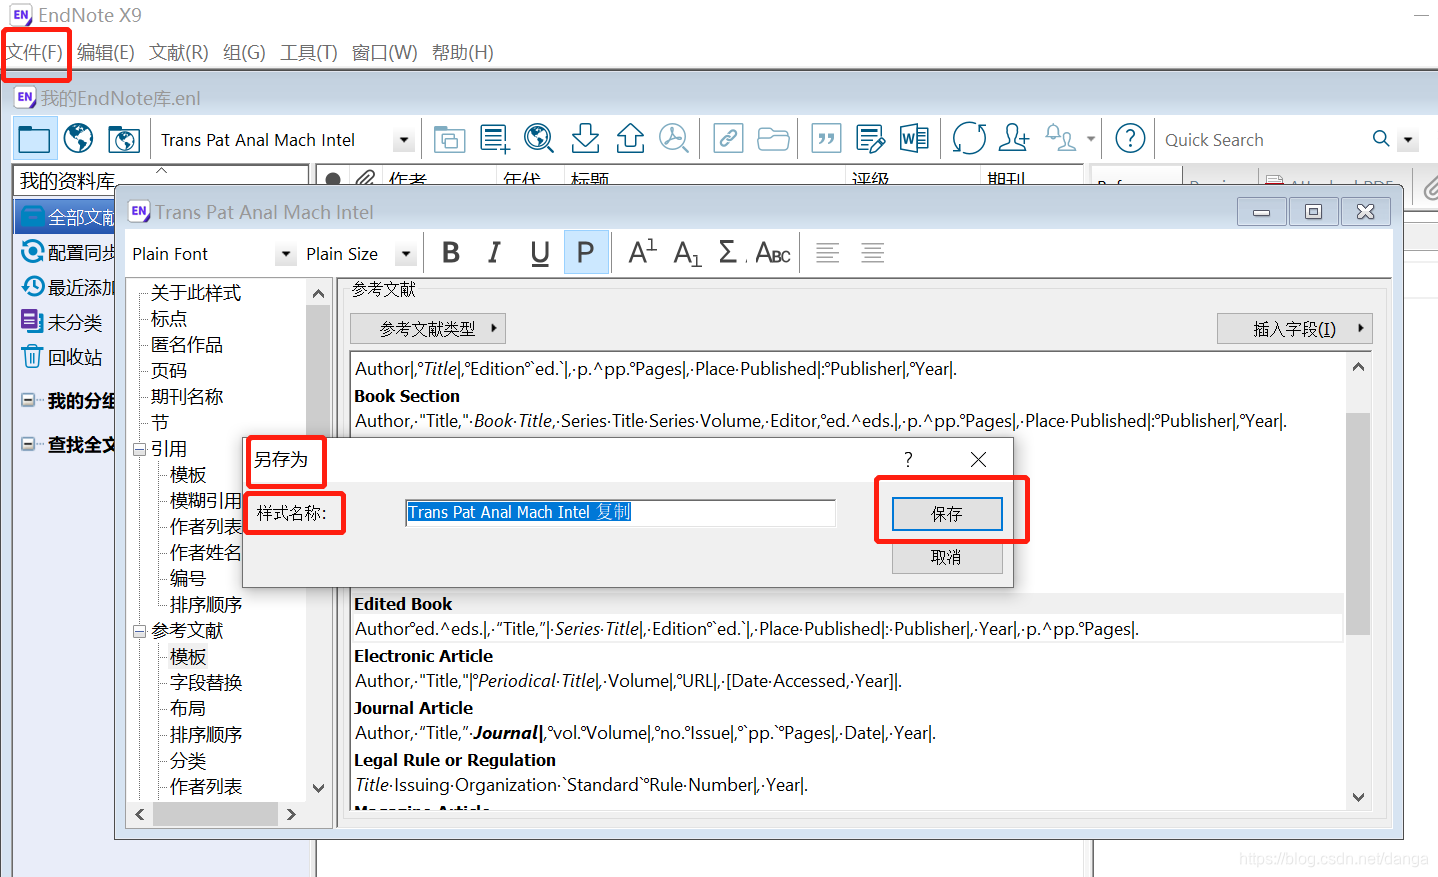
Task: Click Open File folder icon
Action: pos(773,139)
